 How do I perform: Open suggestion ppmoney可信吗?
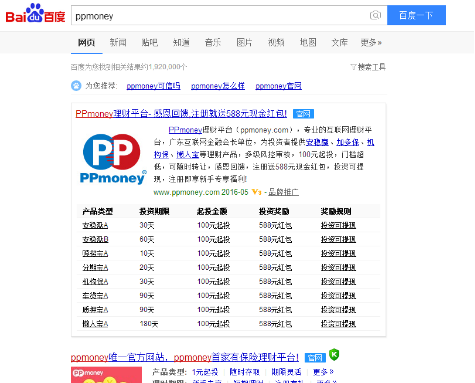tap(153, 86)
